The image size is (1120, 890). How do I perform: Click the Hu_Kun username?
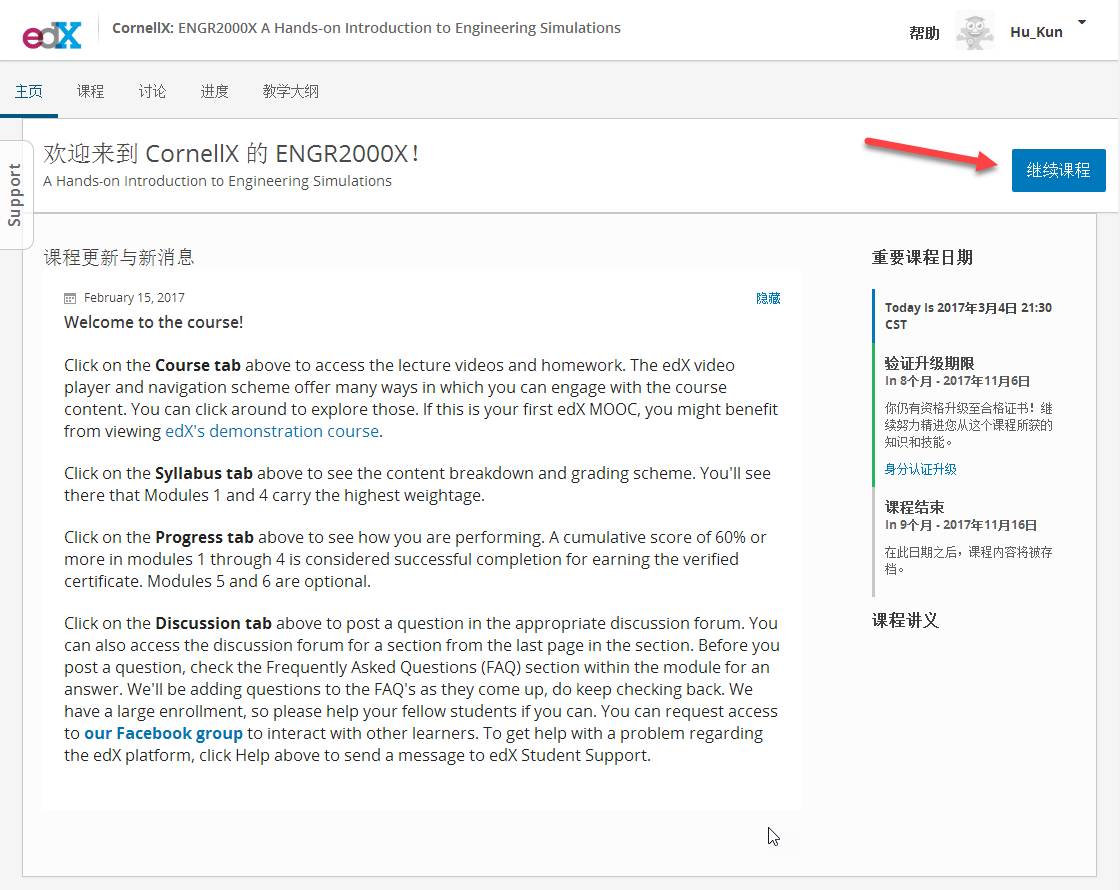tap(1036, 32)
